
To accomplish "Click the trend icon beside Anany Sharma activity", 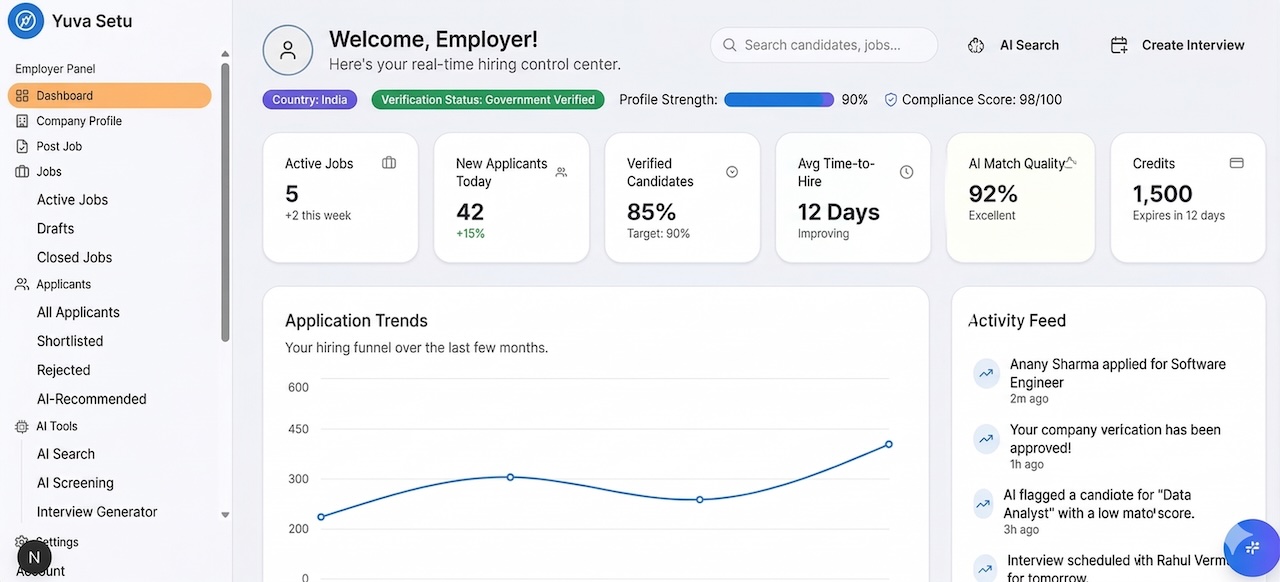I will pyautogui.click(x=986, y=374).
